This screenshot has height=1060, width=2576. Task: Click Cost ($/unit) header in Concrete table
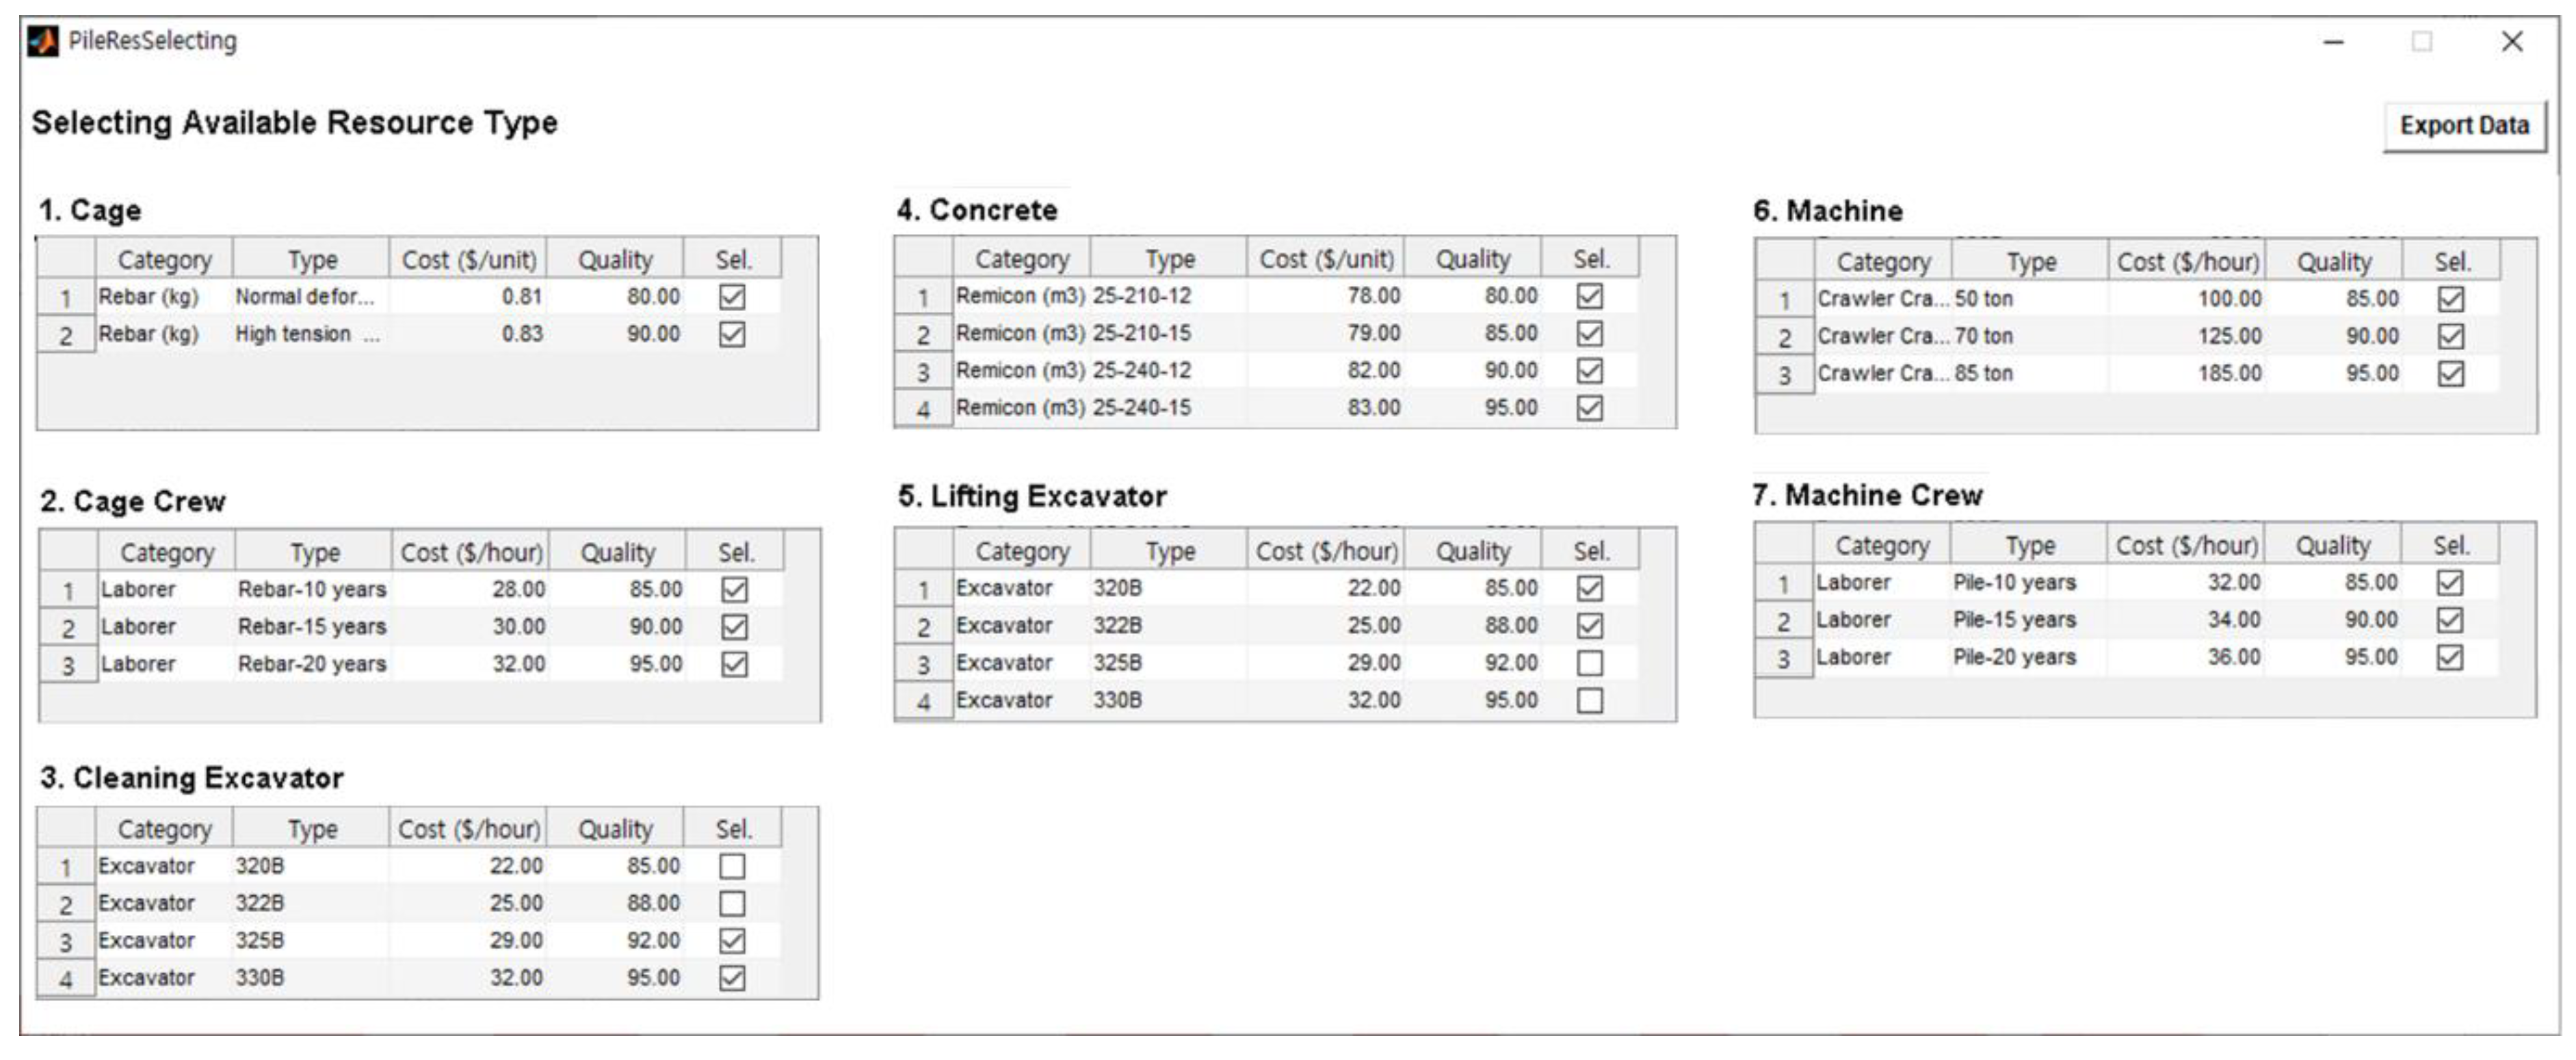pos(1326,259)
